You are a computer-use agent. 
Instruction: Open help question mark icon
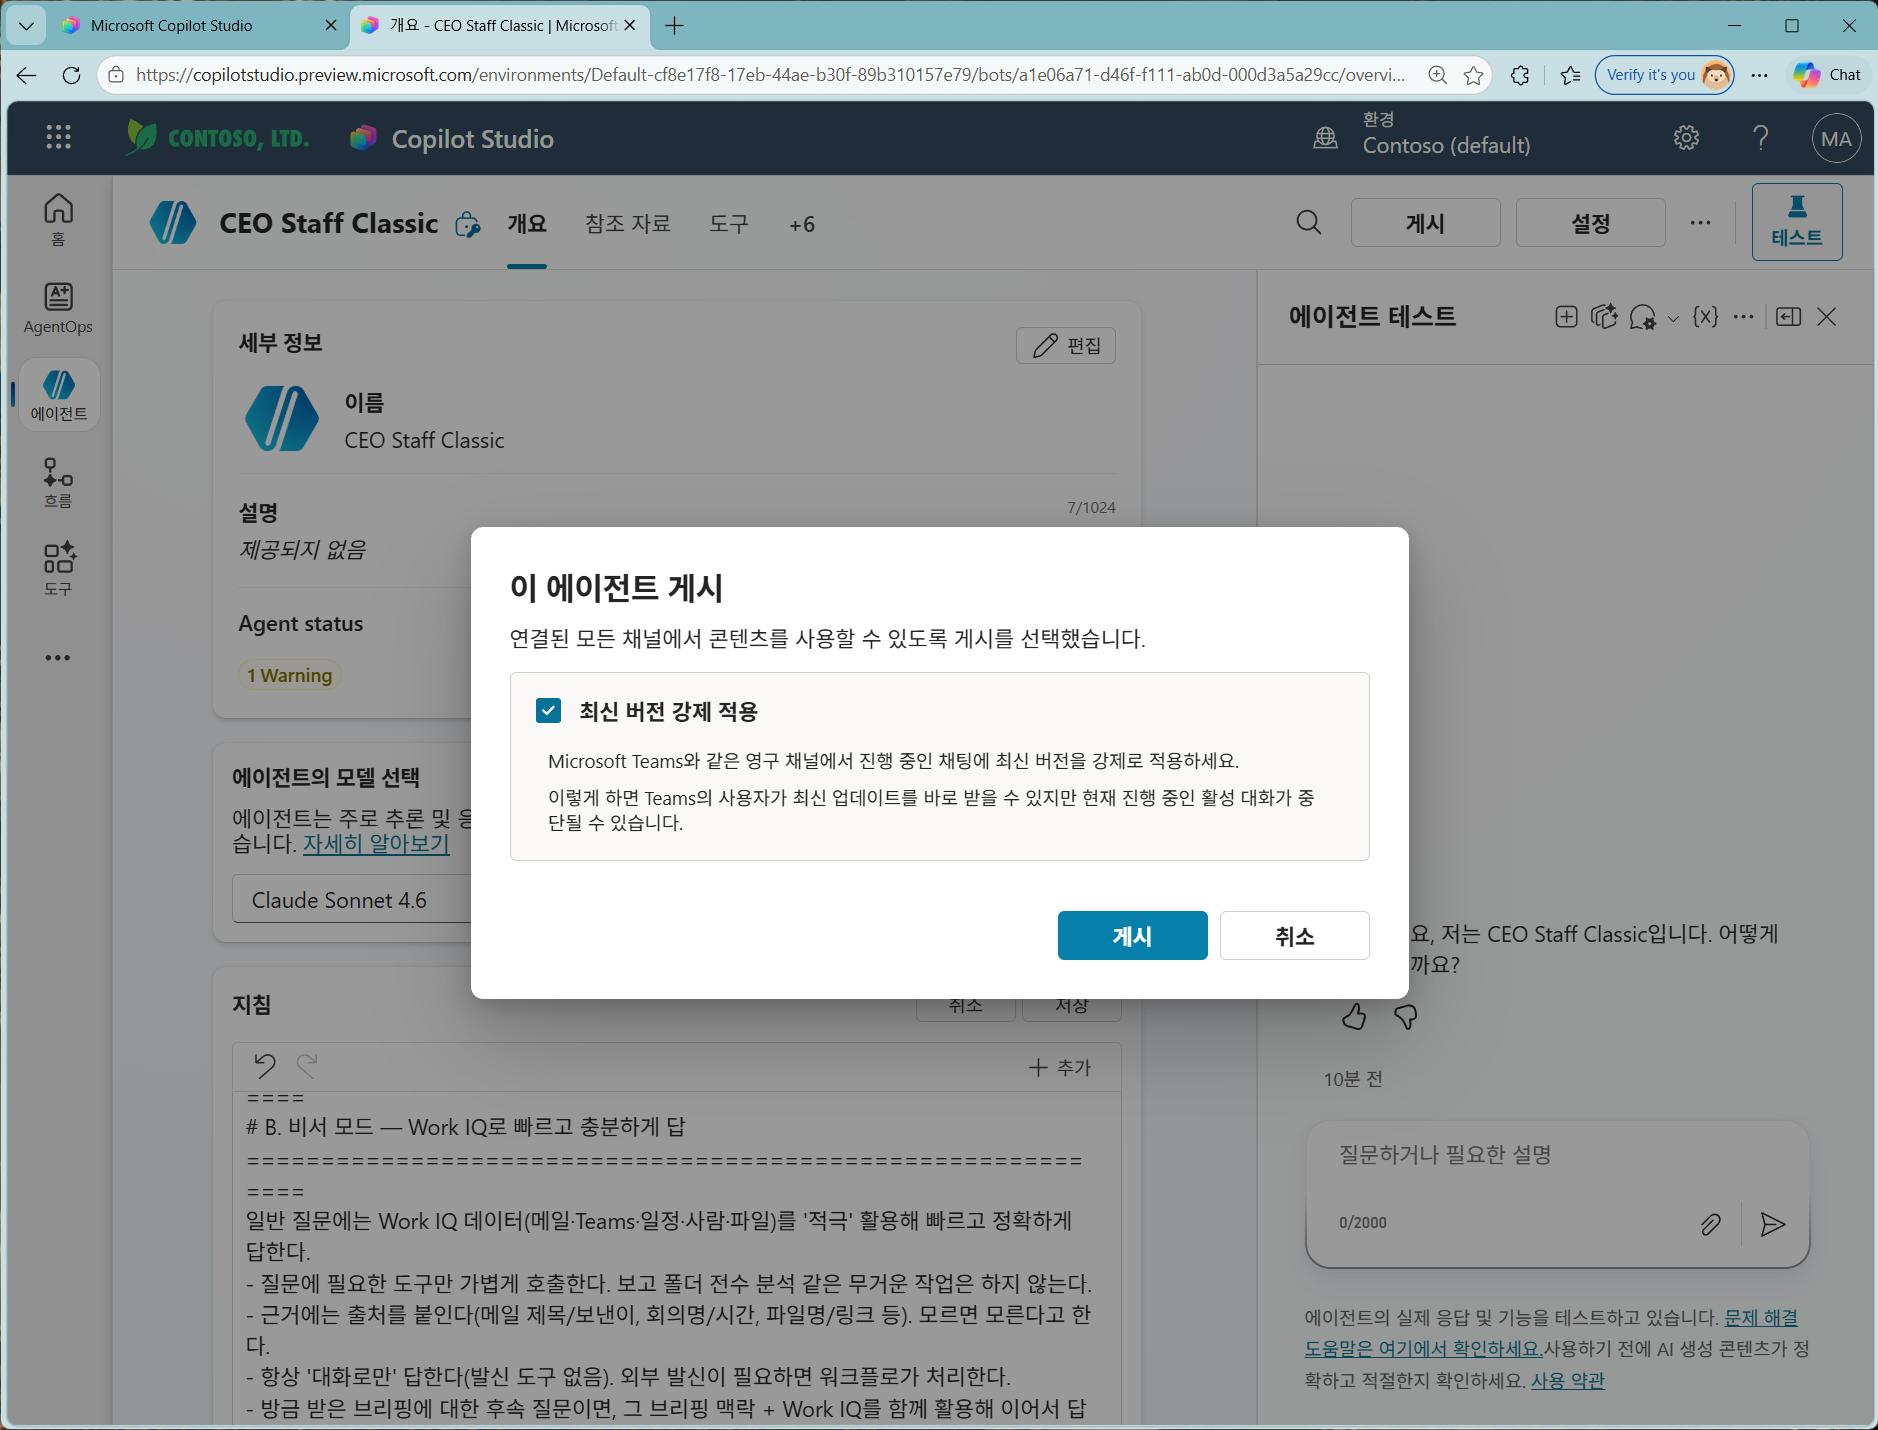(x=1761, y=138)
